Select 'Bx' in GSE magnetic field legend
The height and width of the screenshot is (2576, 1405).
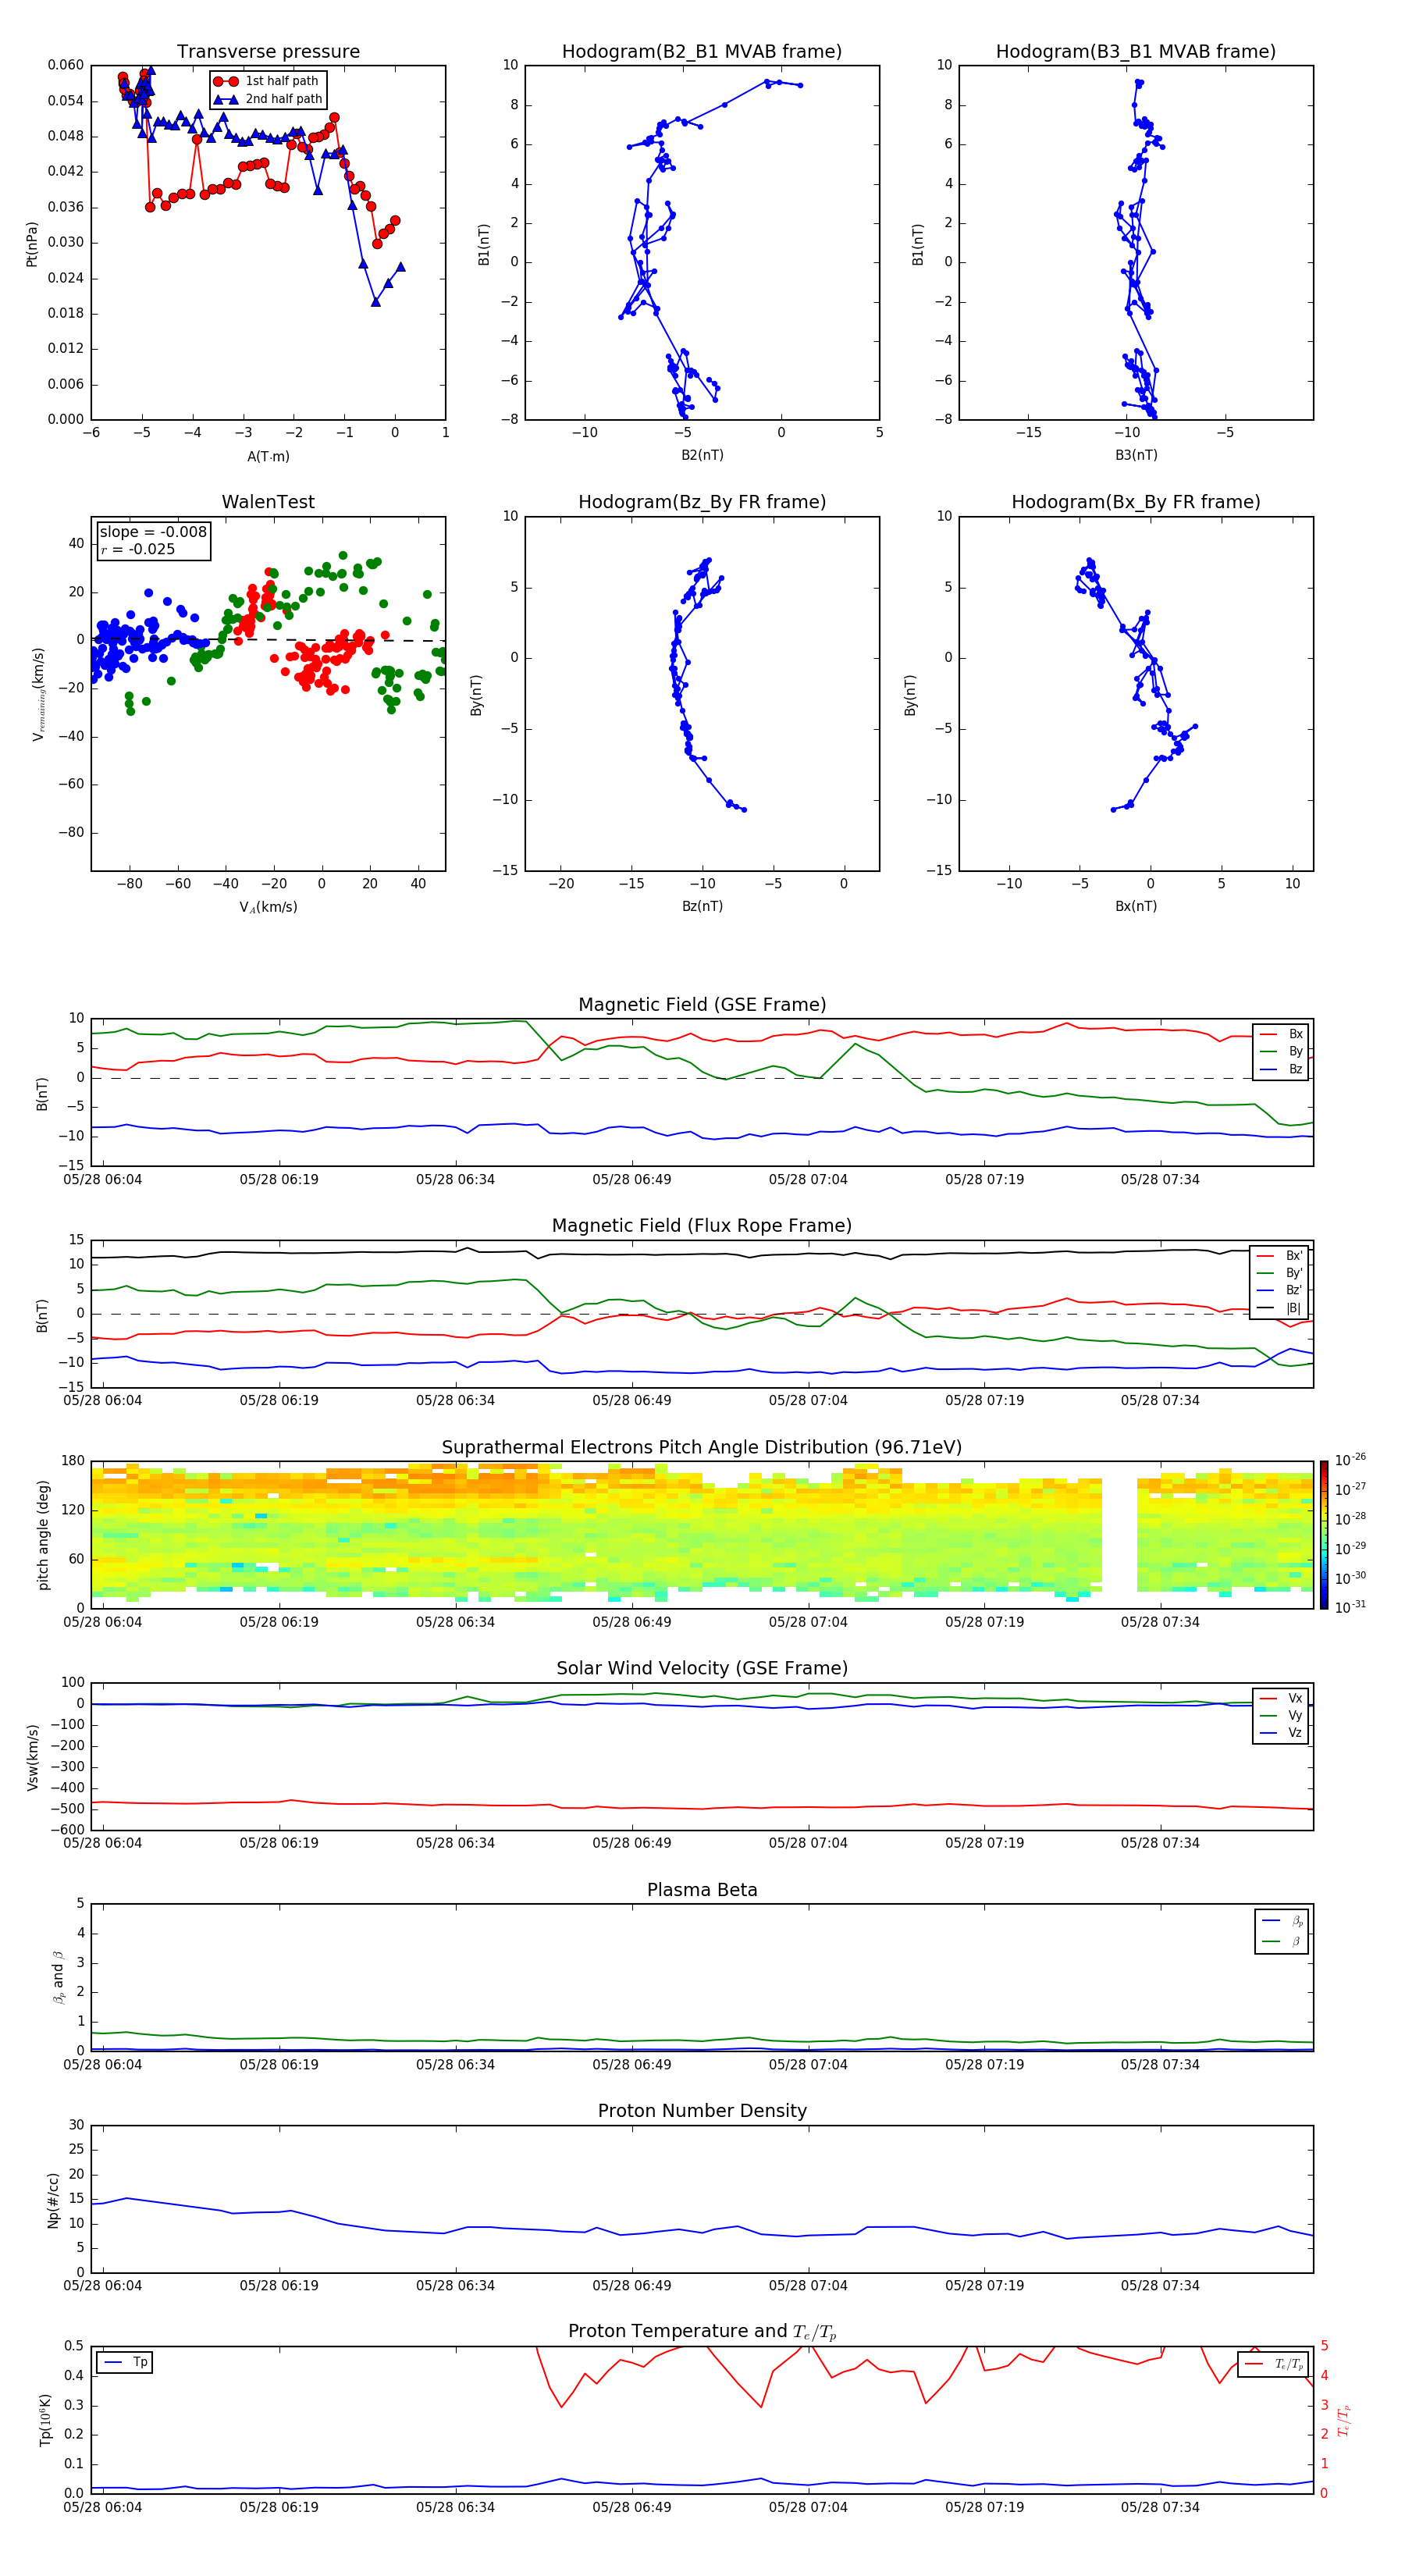tap(1281, 1034)
